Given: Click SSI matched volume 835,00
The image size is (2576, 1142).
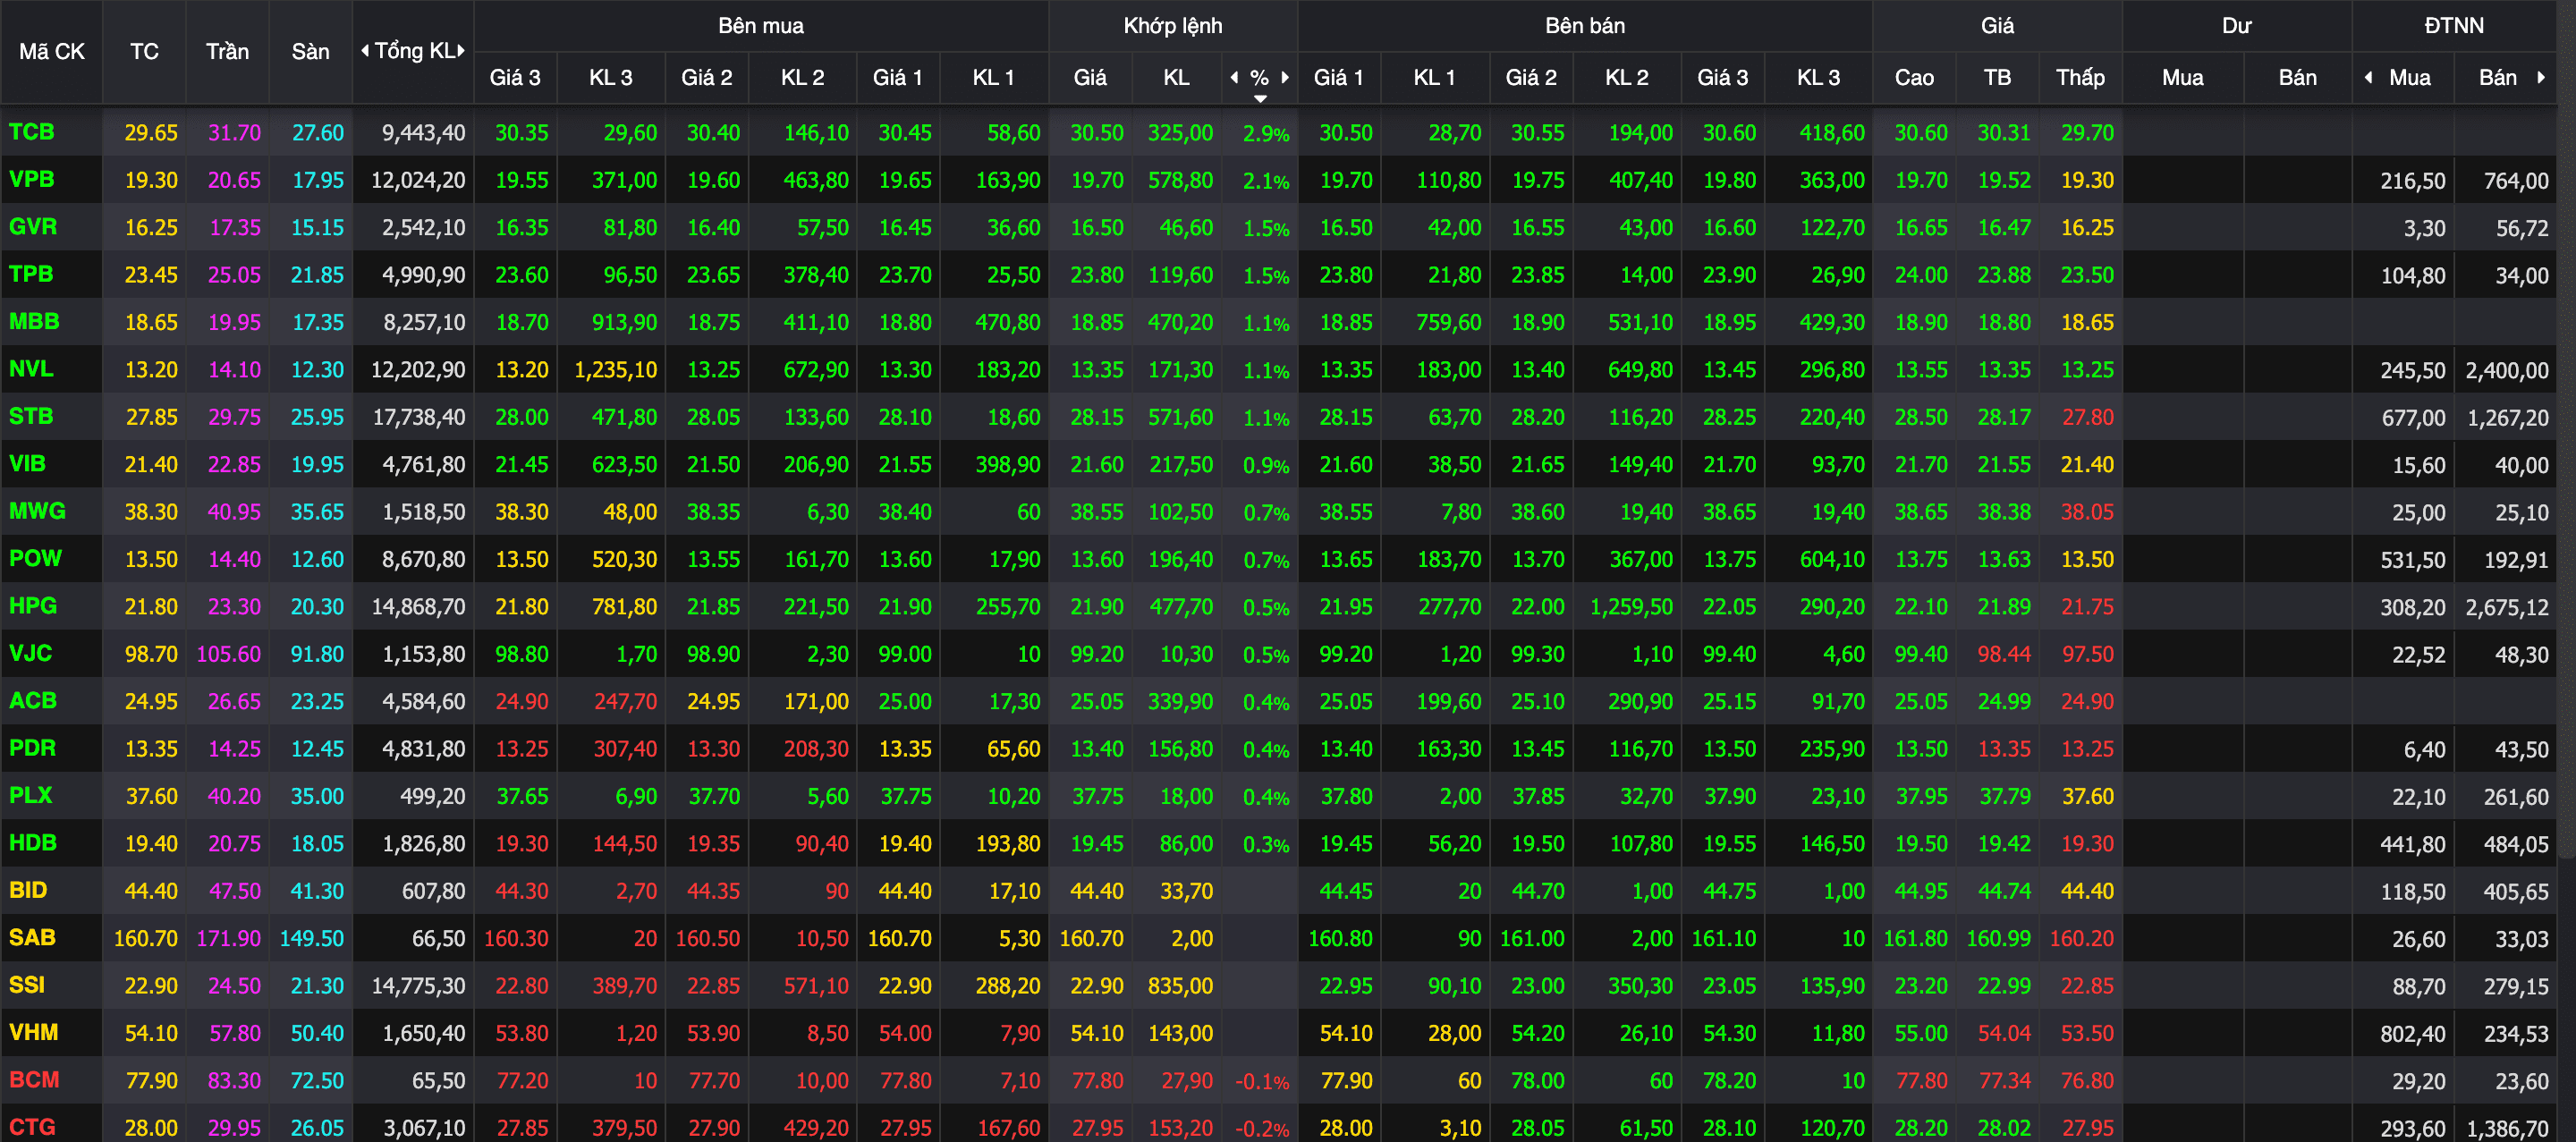Looking at the screenshot, I should 1180,986.
